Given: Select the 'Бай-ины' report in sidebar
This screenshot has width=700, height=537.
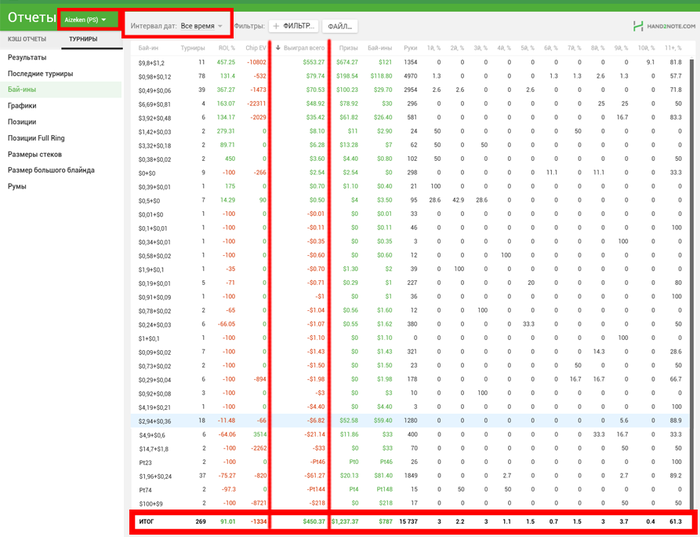Looking at the screenshot, I should [x=61, y=90].
